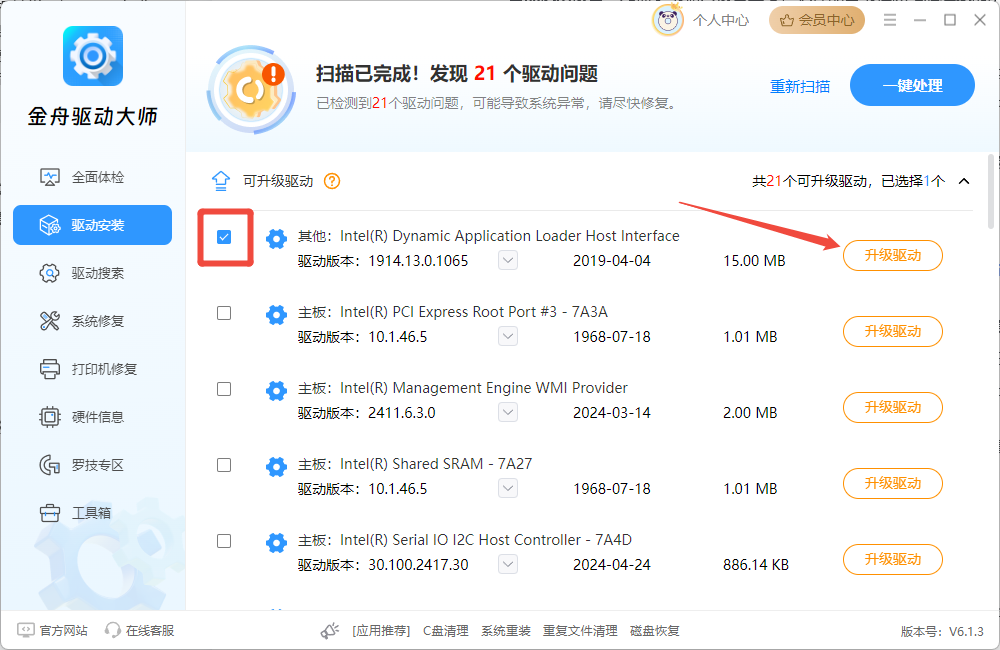This screenshot has height=650, width=1000.
Task: Click 重新扫描 link
Action: pyautogui.click(x=800, y=86)
